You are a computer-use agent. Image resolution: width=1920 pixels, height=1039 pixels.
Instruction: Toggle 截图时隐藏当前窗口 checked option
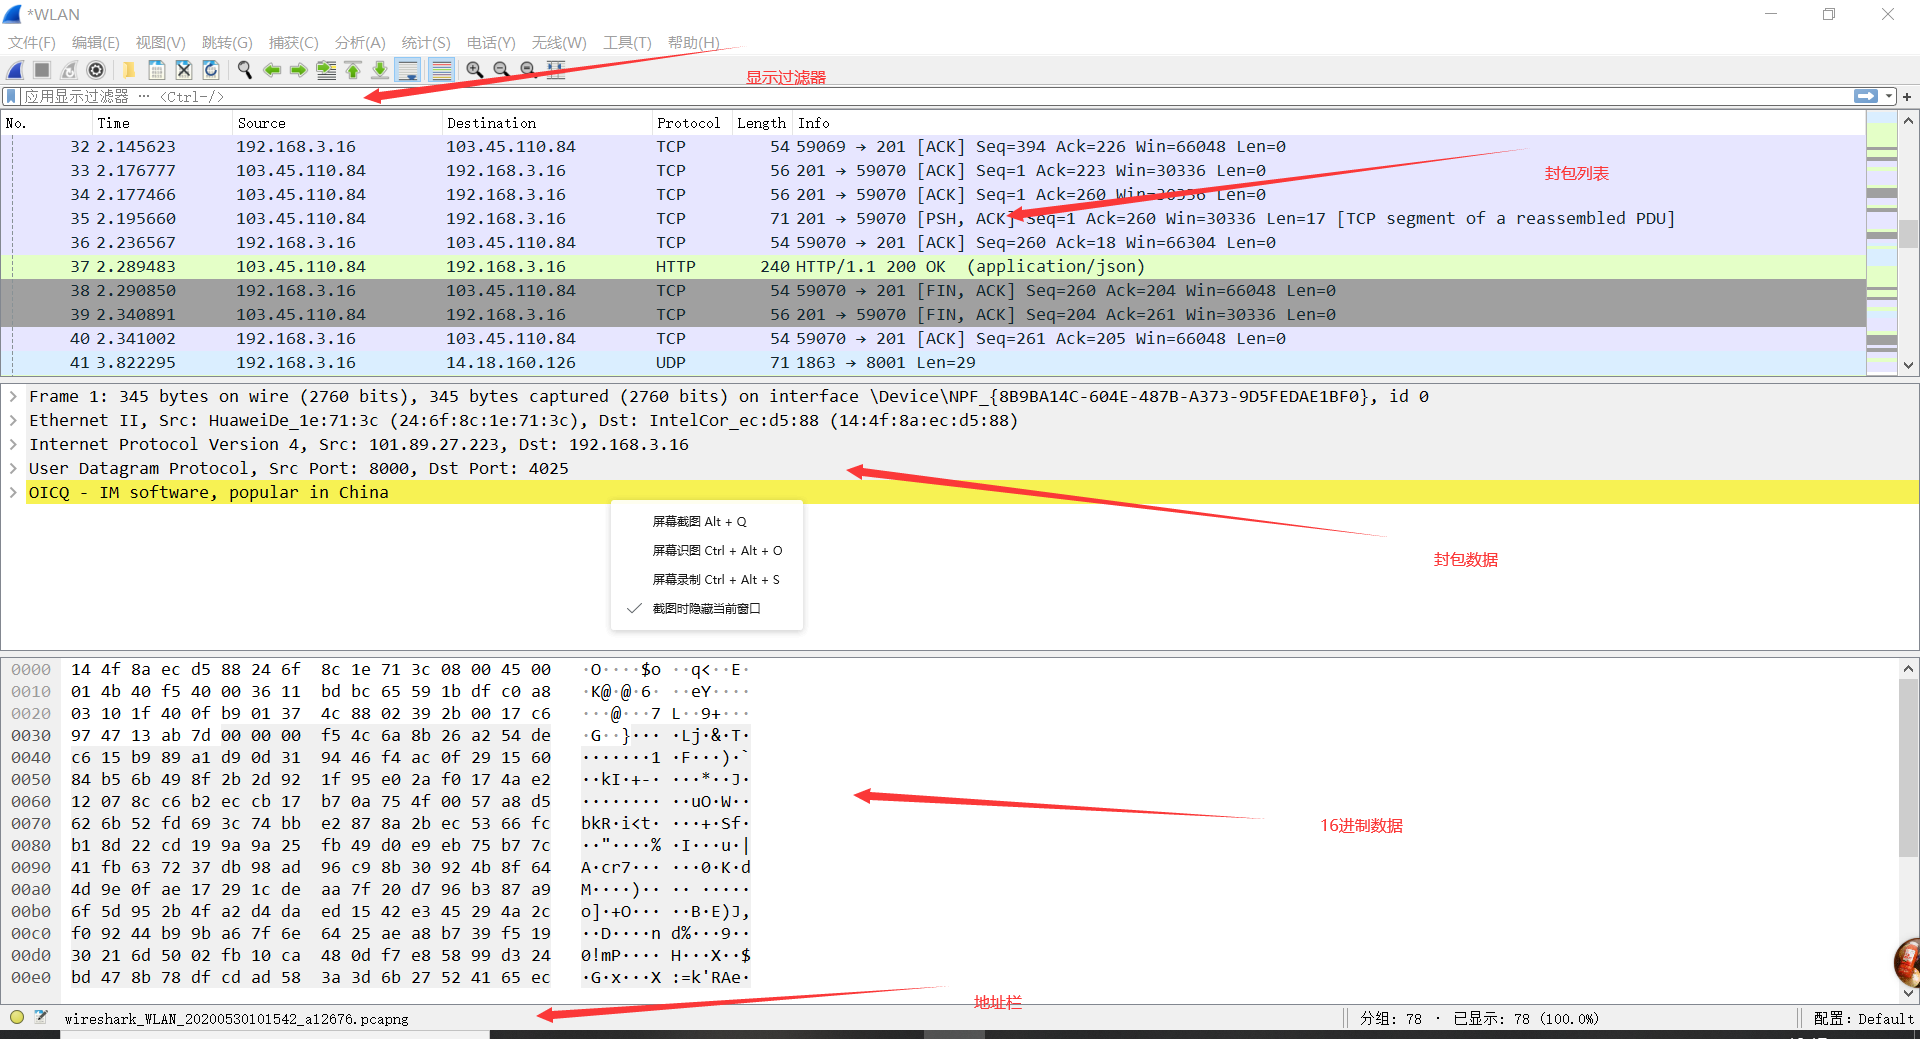pyautogui.click(x=706, y=608)
